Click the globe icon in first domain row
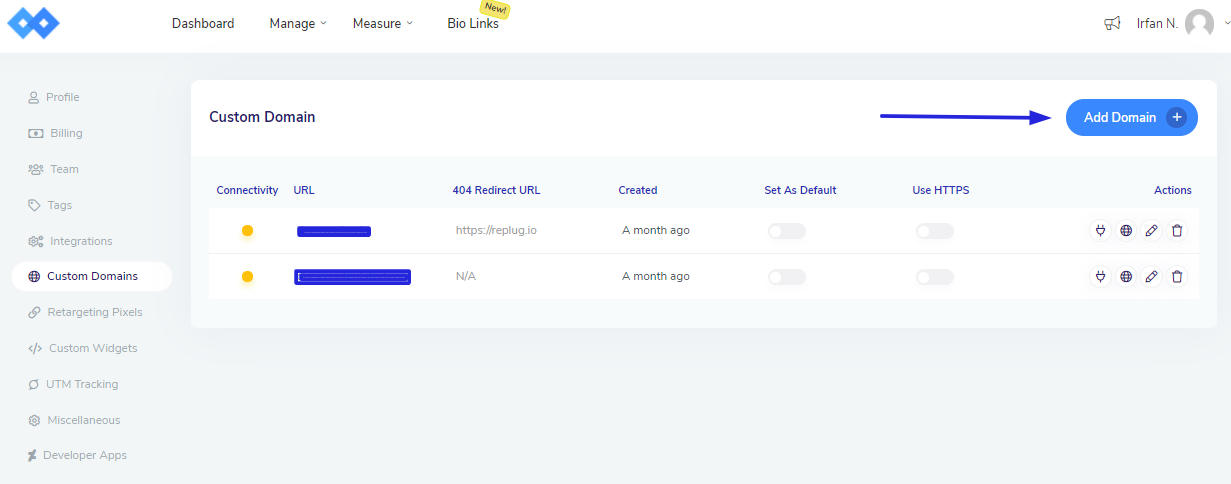The height and width of the screenshot is (484, 1231). point(1126,231)
